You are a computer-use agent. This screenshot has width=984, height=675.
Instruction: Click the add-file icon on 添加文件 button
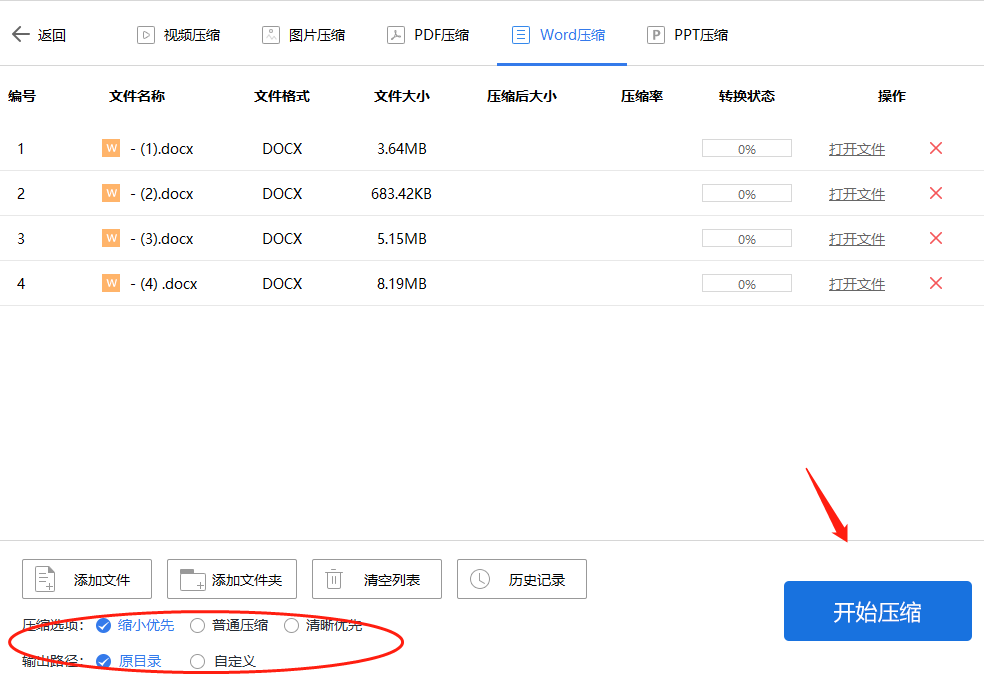click(x=45, y=578)
